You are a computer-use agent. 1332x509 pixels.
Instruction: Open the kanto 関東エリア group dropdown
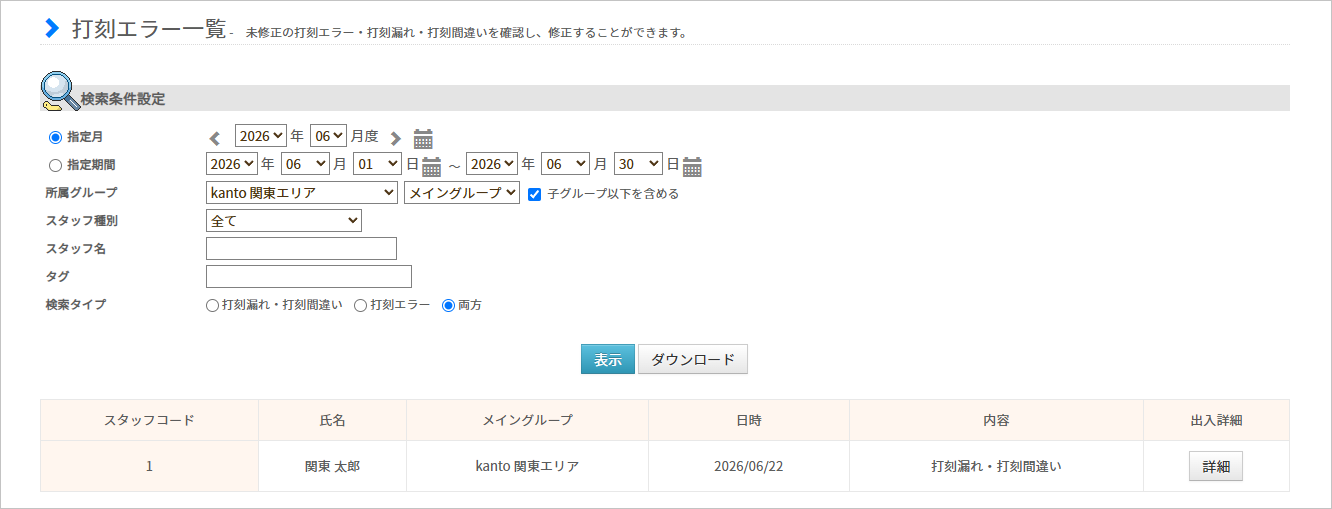point(302,193)
